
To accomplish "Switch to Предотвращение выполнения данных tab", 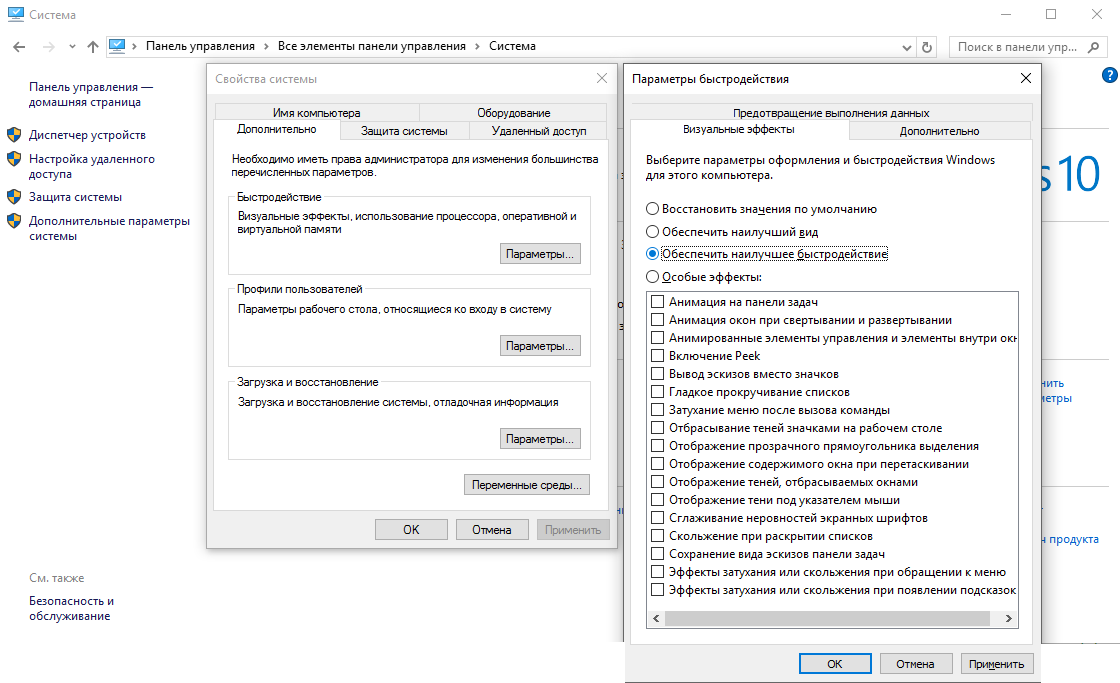I will (831, 112).
